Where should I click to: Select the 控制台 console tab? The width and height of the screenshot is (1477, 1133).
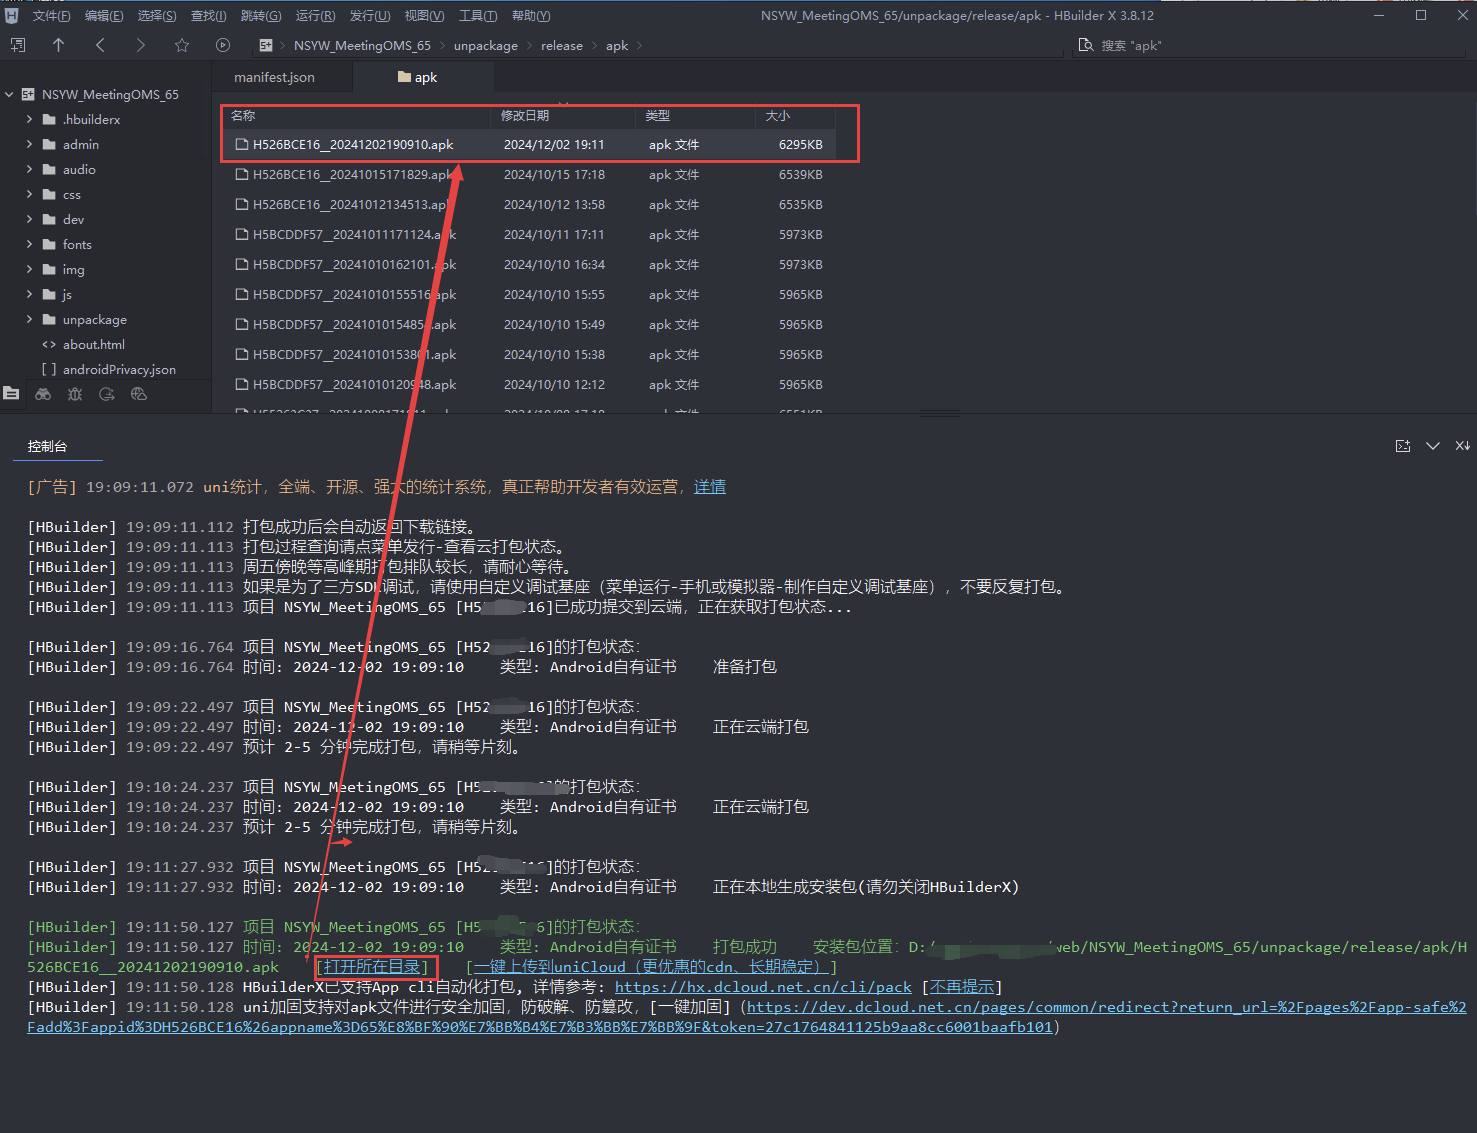coord(47,446)
